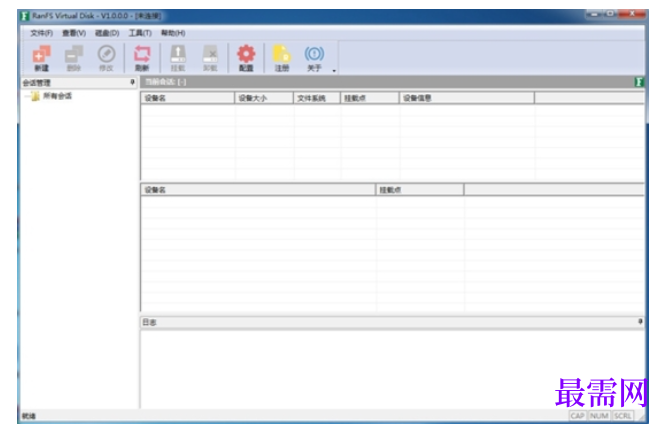667x424 pixels.
Task: Open the 查看(V) menu
Action: point(74,33)
